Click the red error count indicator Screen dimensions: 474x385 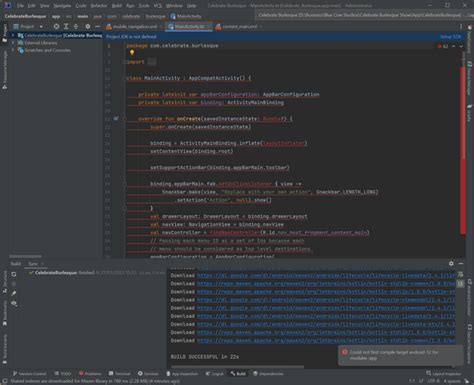click(x=443, y=46)
